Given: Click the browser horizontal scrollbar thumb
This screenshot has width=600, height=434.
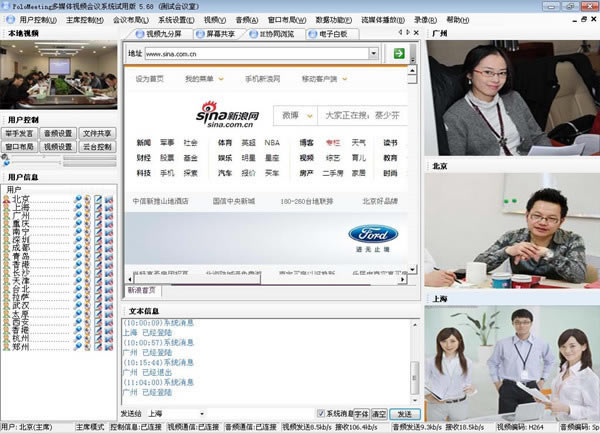Looking at the screenshot, I should coord(197,279).
